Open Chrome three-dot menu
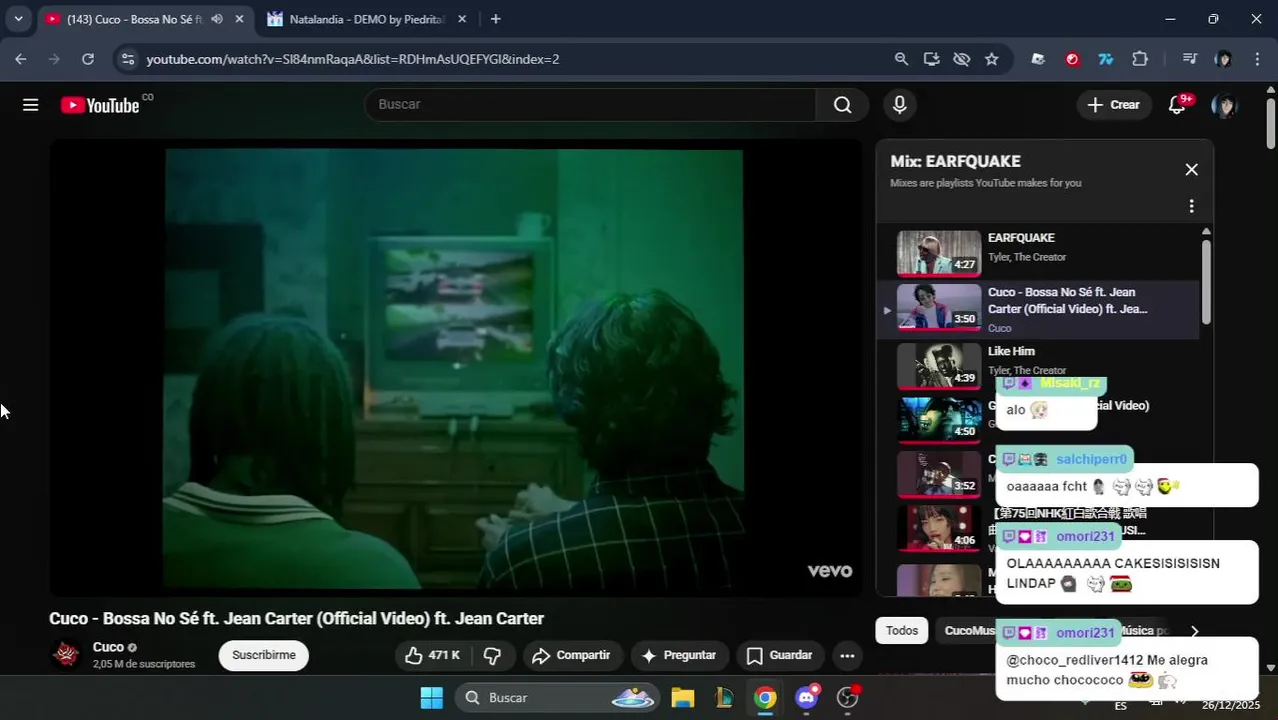This screenshot has width=1278, height=720. (1258, 59)
